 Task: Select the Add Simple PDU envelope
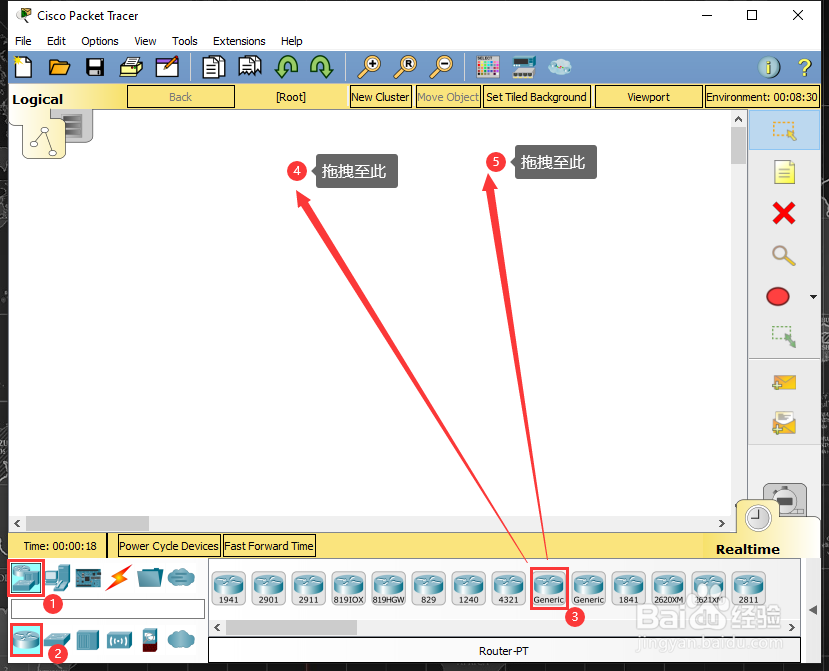[x=784, y=382]
